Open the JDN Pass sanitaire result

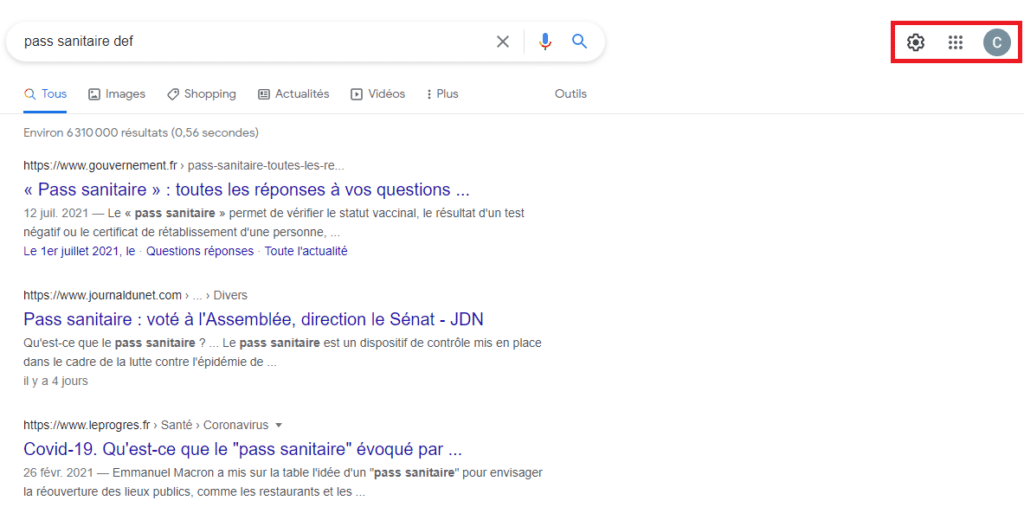coord(253,319)
